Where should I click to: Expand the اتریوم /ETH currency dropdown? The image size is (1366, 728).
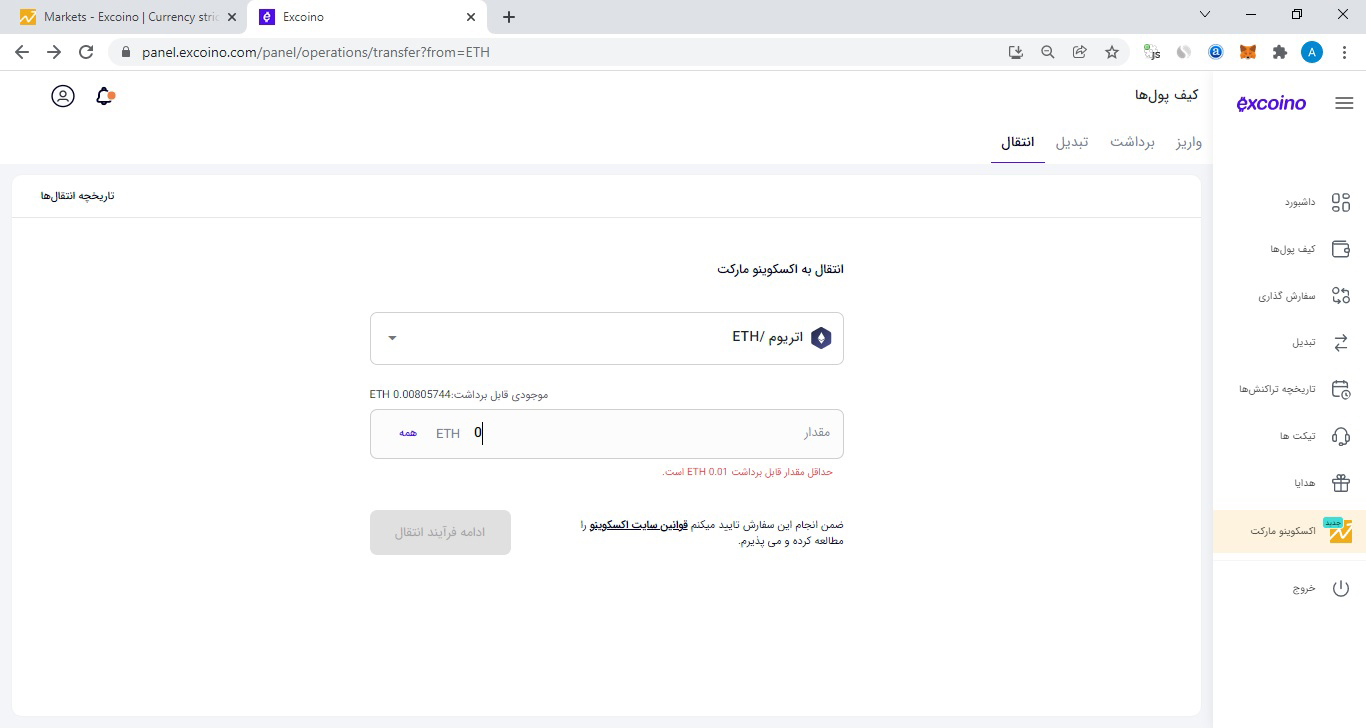point(607,338)
